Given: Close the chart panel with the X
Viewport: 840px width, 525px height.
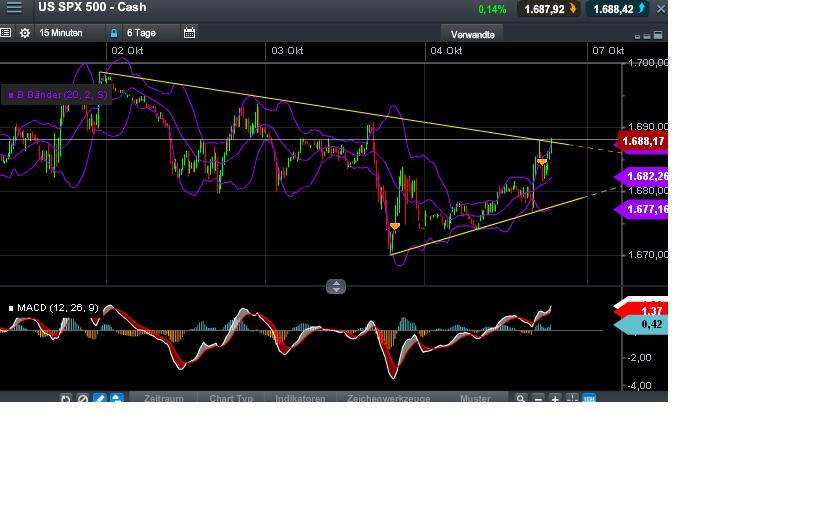Looking at the screenshot, I should point(661,9).
